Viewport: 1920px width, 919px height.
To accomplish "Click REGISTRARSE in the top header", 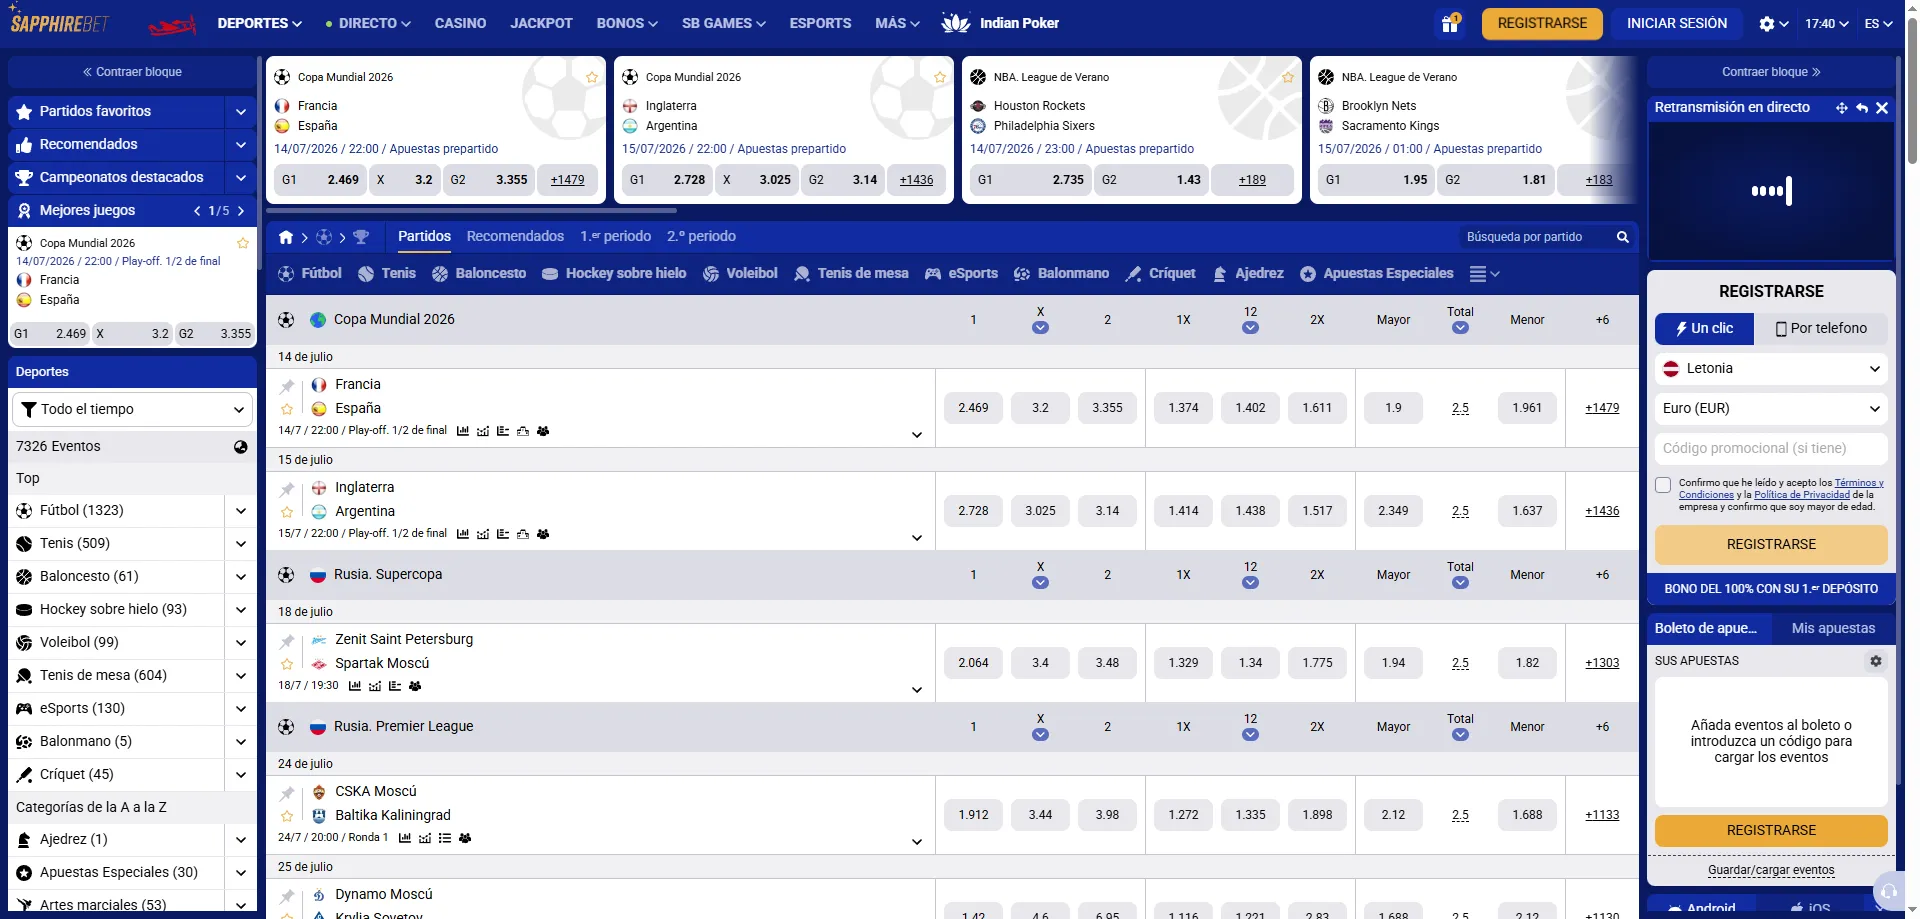I will point(1542,23).
